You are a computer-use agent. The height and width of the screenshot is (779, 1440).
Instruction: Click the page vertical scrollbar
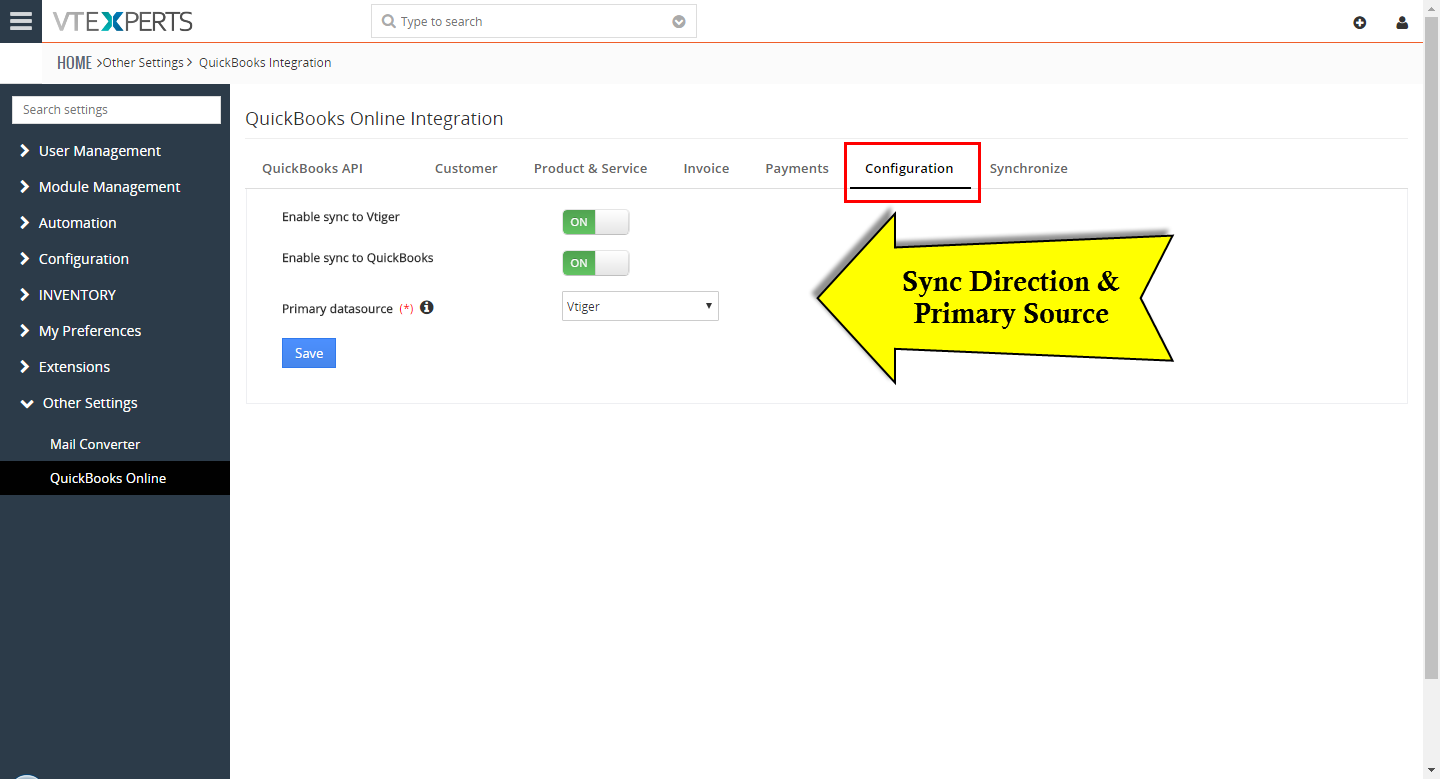tap(1431, 350)
